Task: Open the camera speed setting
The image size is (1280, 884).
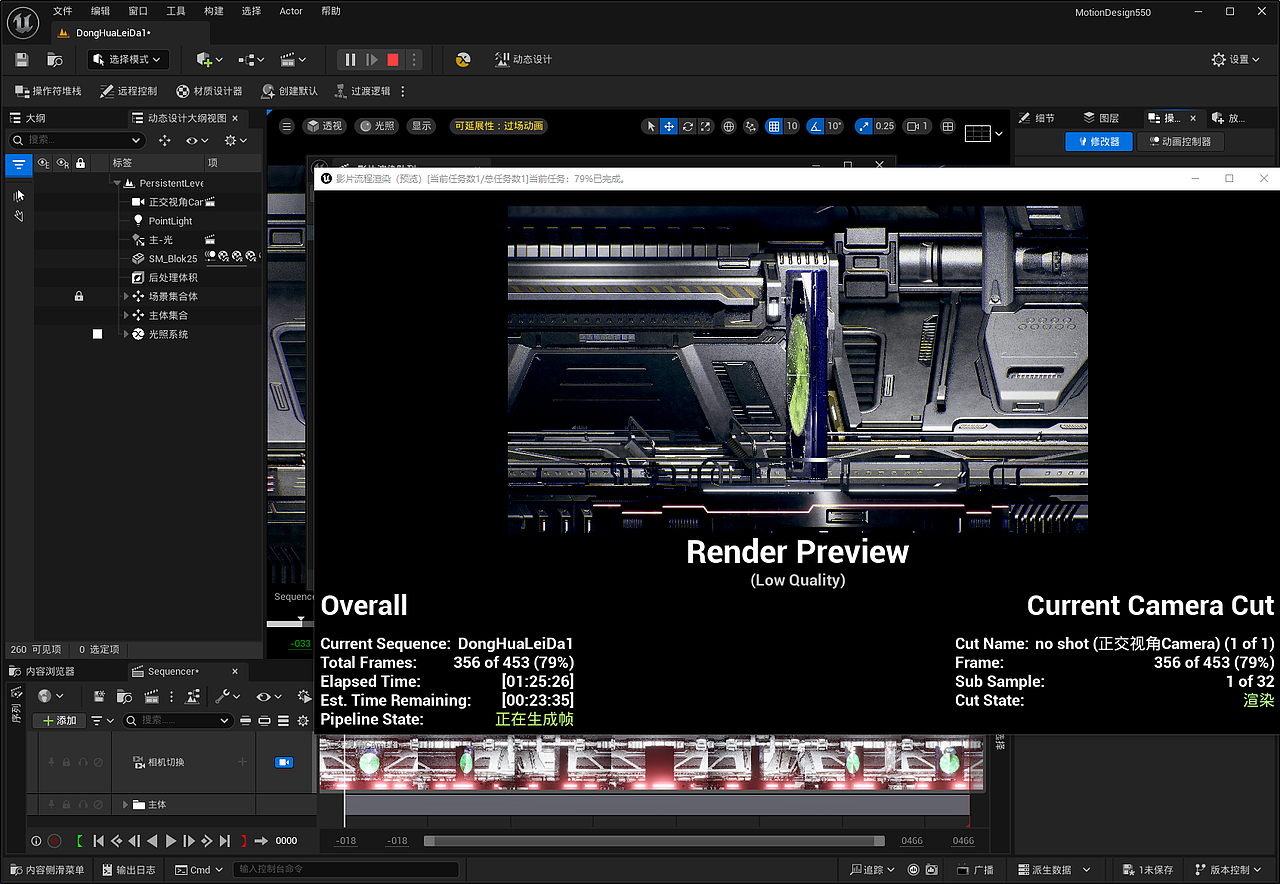Action: click(x=916, y=127)
